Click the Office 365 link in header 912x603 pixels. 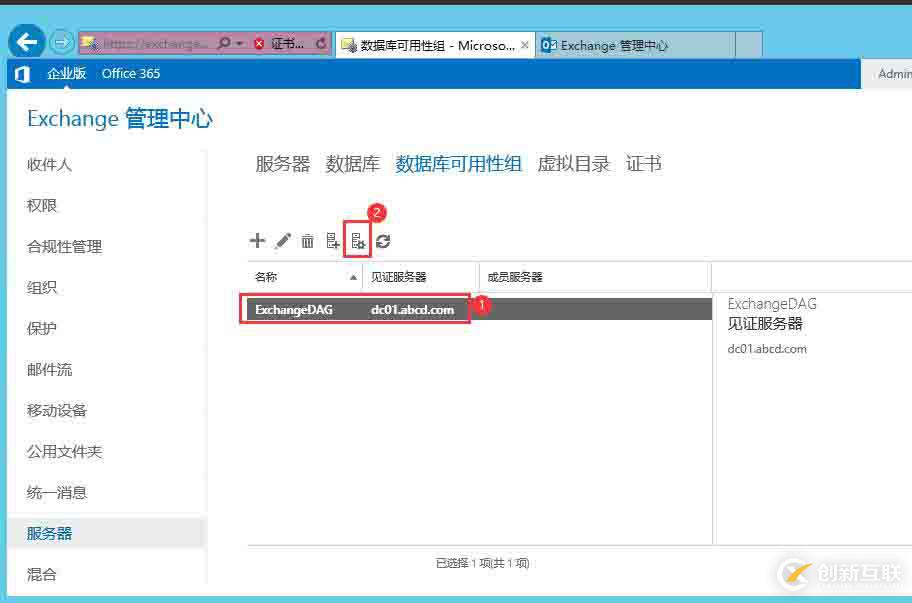click(x=130, y=73)
